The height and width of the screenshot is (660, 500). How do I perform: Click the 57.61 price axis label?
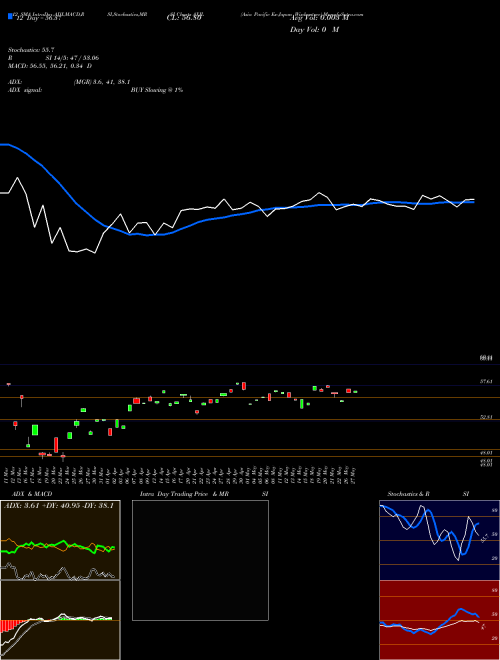click(x=486, y=381)
